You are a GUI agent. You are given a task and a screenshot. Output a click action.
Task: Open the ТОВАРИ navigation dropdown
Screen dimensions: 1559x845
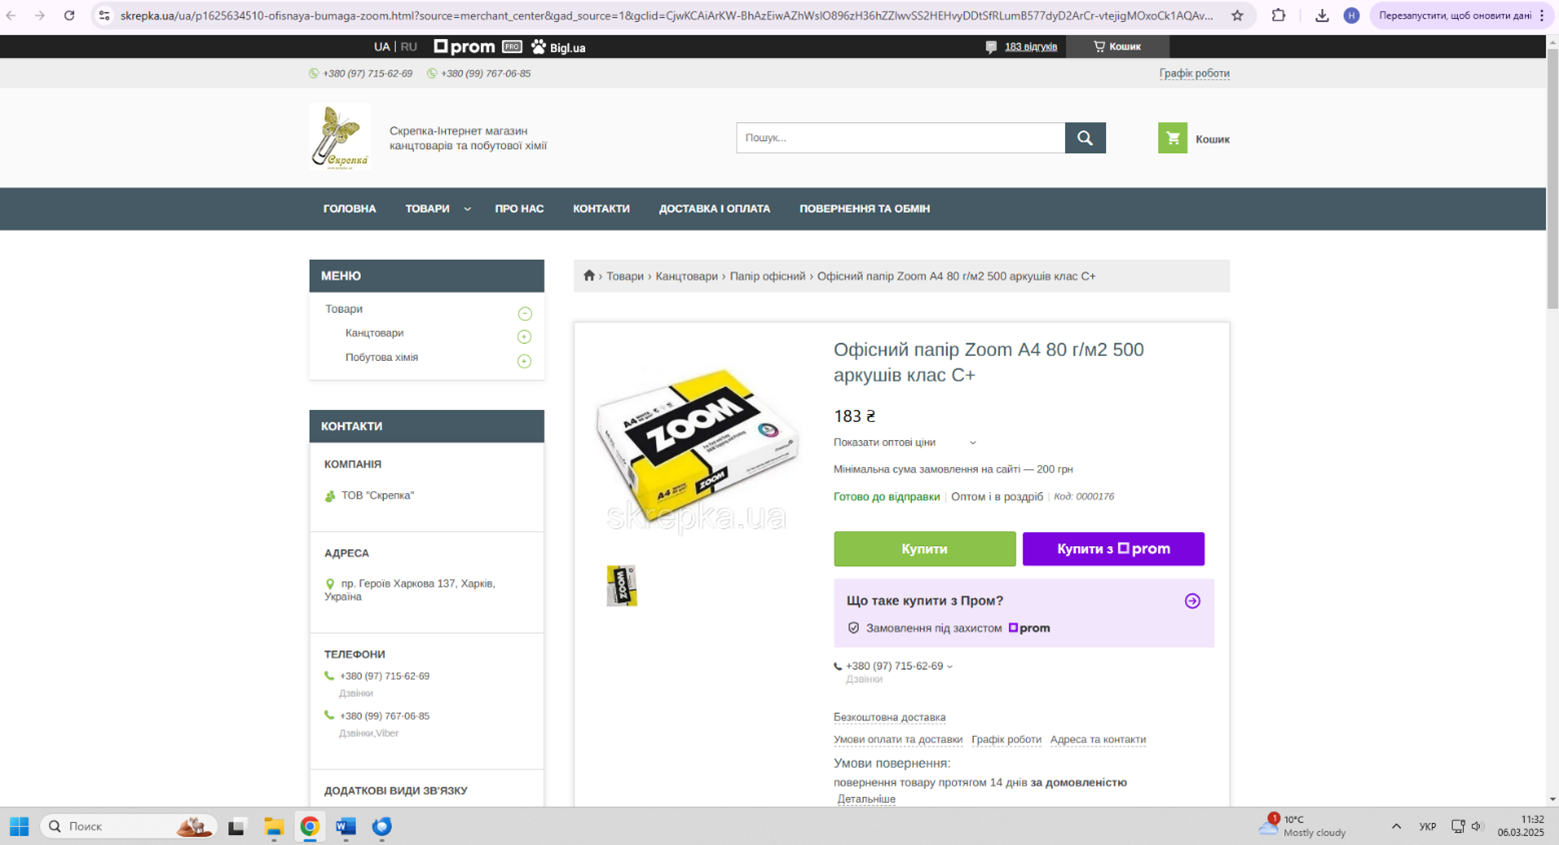click(437, 209)
